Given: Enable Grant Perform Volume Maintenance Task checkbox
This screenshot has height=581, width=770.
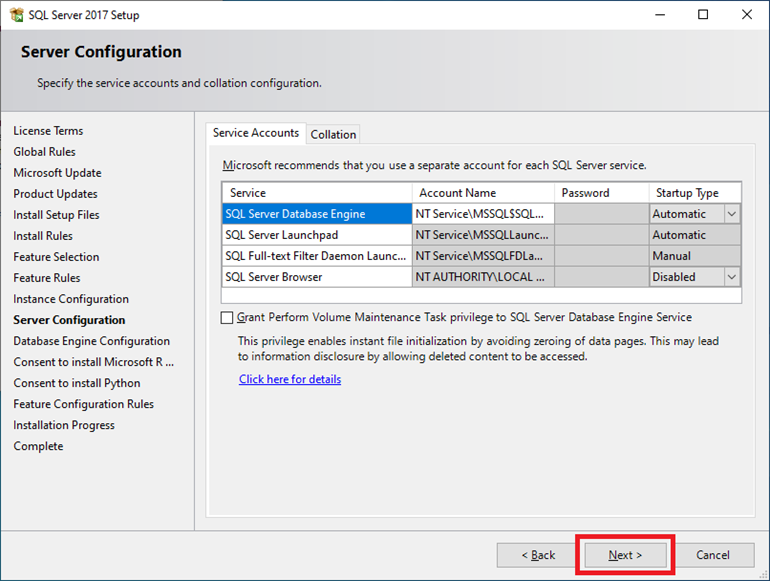Looking at the screenshot, I should click(227, 318).
